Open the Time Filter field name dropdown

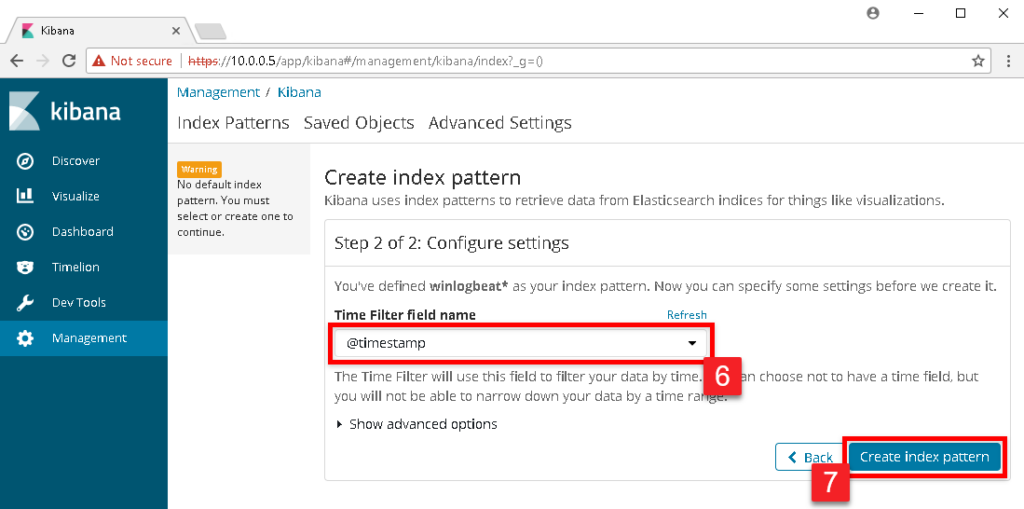[x=520, y=342]
